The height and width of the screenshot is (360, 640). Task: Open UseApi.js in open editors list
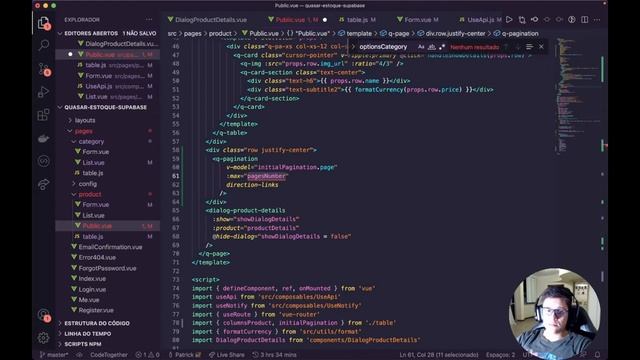click(x=108, y=86)
